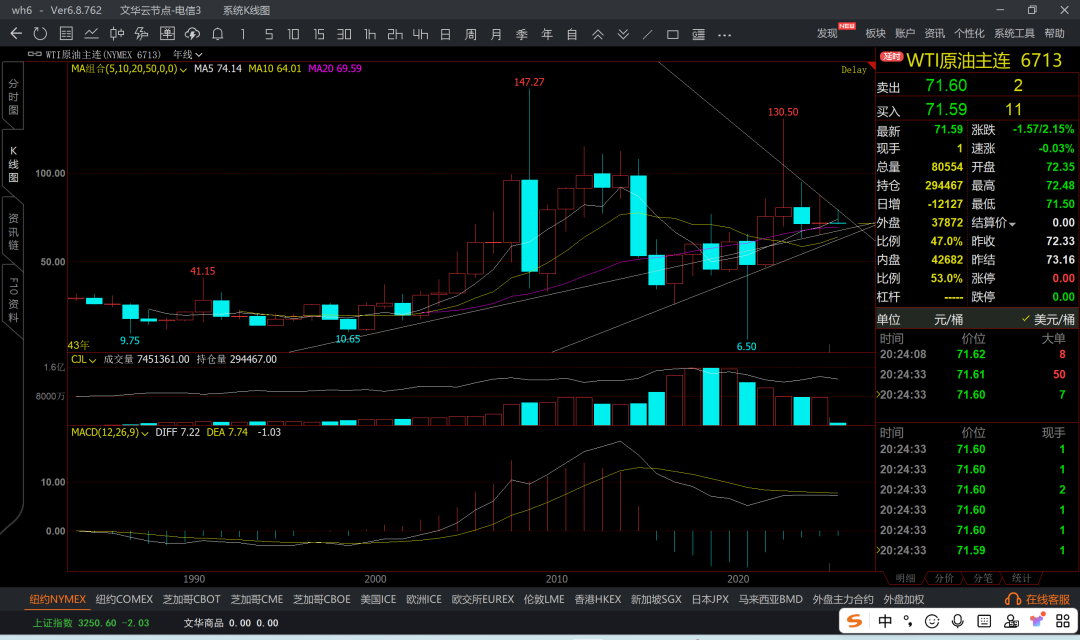
Task: Select the 伦敦LME exchange tab
Action: click(544, 599)
